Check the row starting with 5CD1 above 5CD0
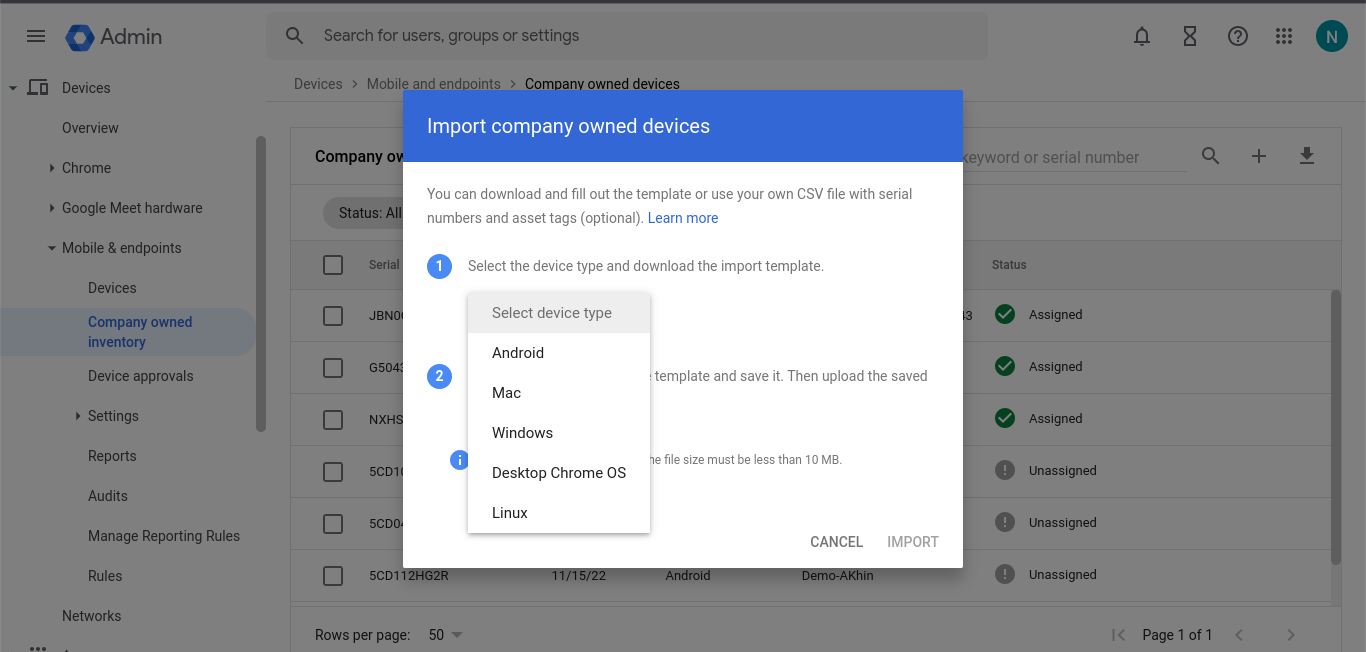This screenshot has width=1366, height=652. [x=333, y=471]
